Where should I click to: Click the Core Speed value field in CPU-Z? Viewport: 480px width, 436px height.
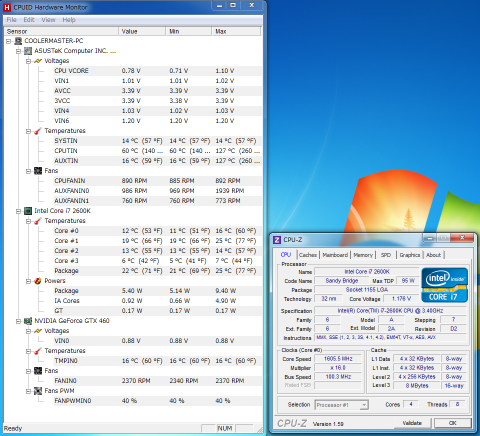(338, 359)
